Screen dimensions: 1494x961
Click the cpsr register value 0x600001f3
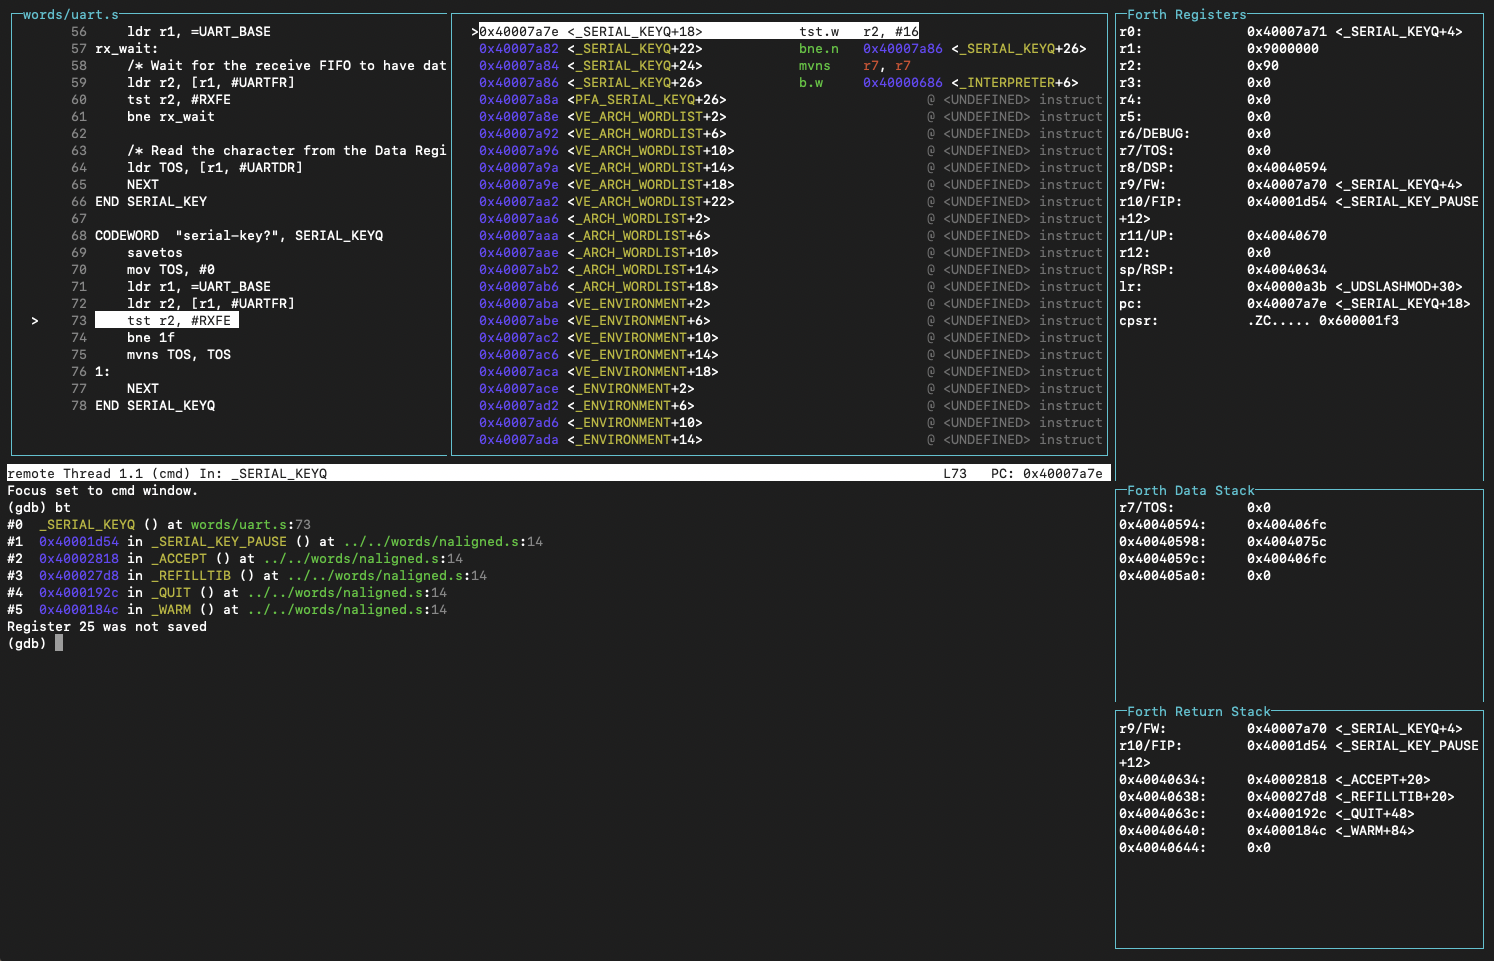pyautogui.click(x=1358, y=321)
